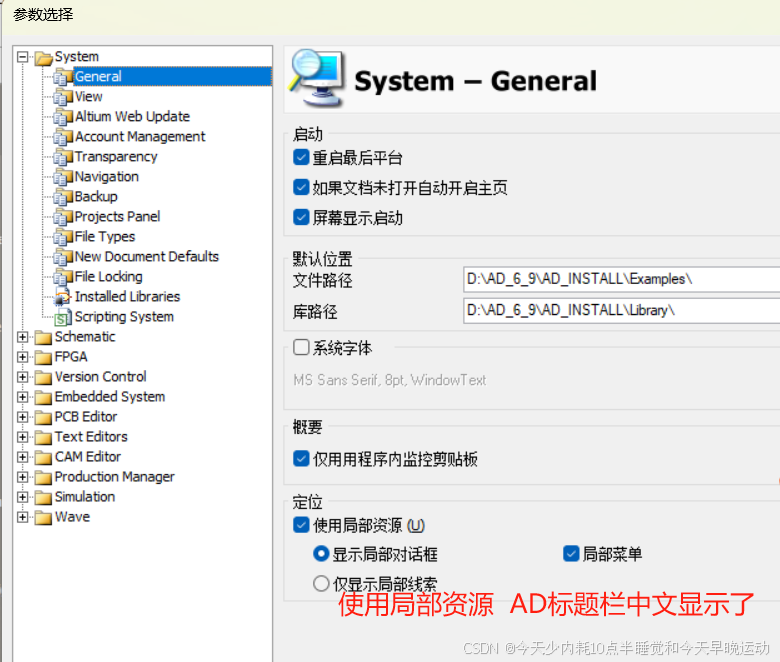Open Altium Web Update page

132,116
